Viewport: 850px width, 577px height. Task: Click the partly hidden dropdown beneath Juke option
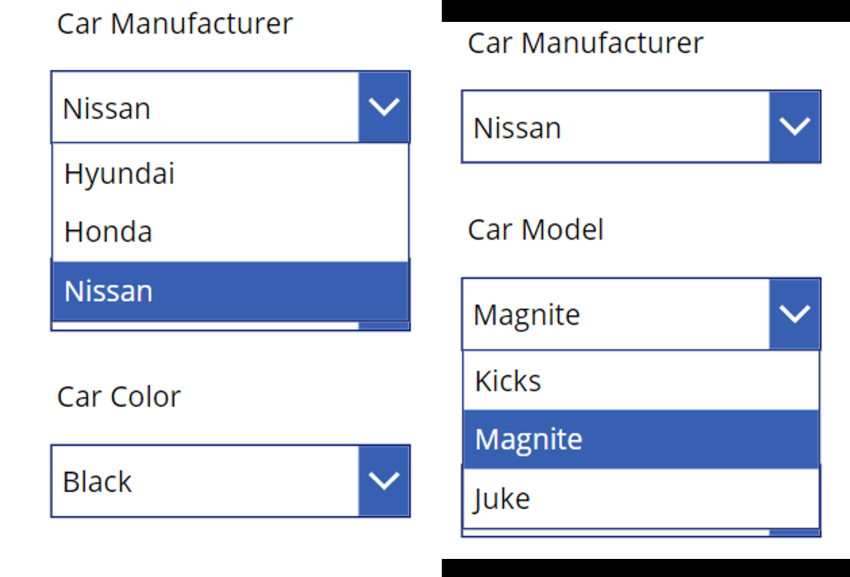pos(641,533)
